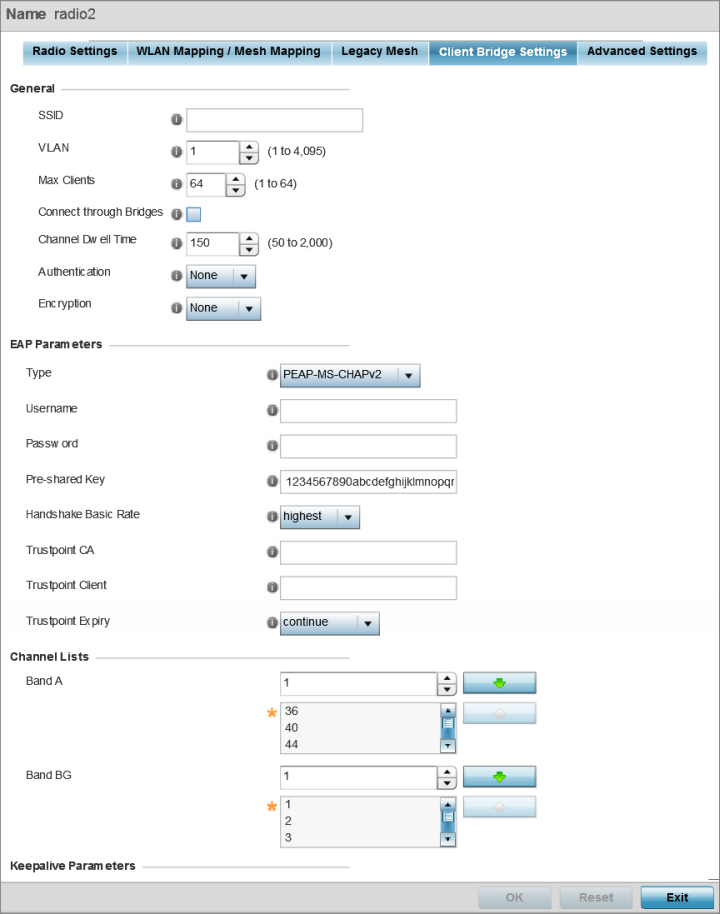Increase Channel Dwell Time with up arrow
This screenshot has width=720, height=914.
click(249, 238)
